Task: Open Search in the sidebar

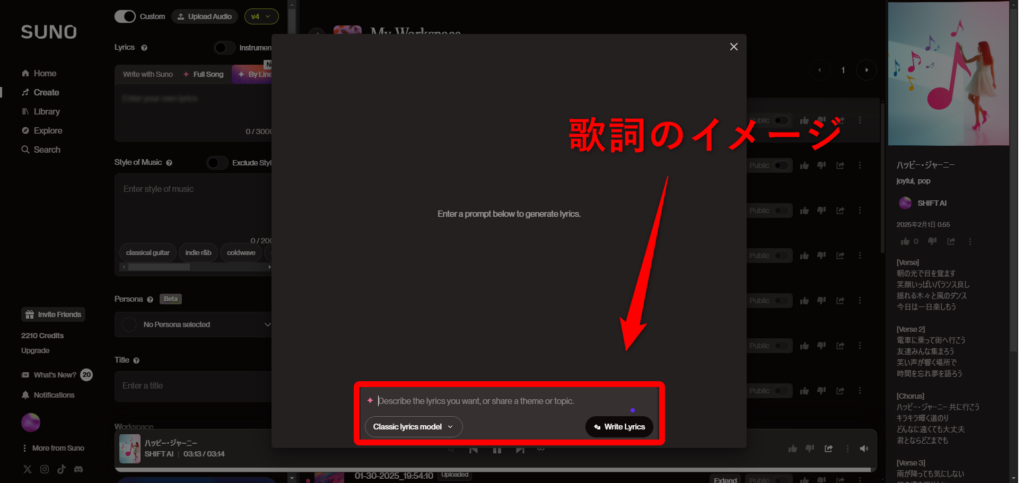Action: [46, 150]
